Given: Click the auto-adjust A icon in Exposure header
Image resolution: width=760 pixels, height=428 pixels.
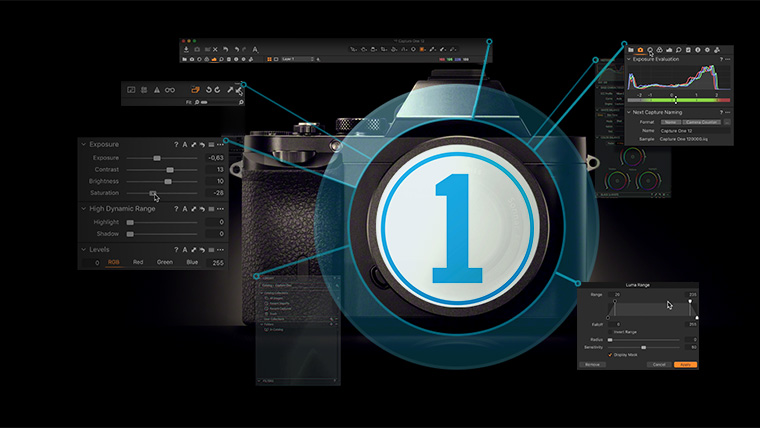Looking at the screenshot, I should [x=185, y=144].
